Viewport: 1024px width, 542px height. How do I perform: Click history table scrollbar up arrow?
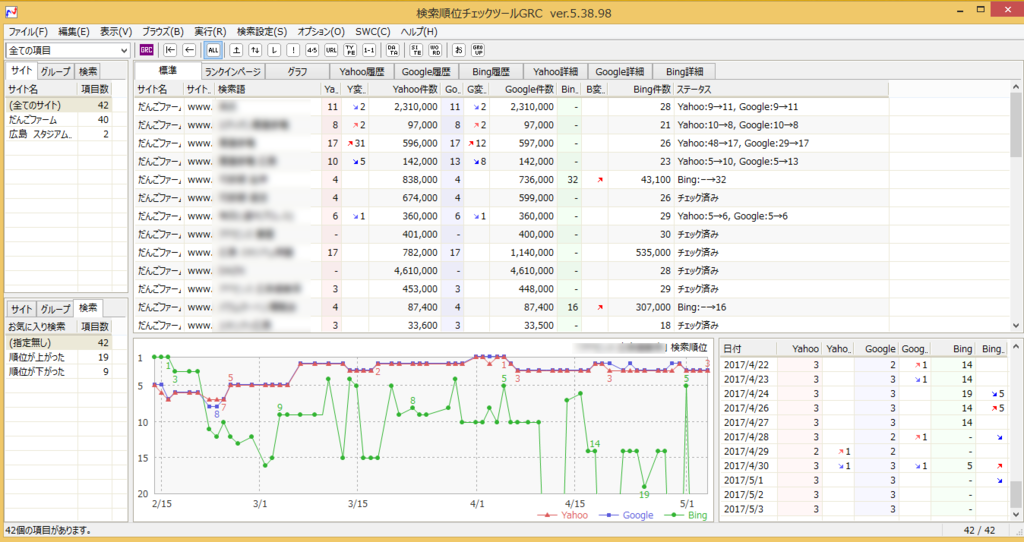pyautogui.click(x=1016, y=347)
